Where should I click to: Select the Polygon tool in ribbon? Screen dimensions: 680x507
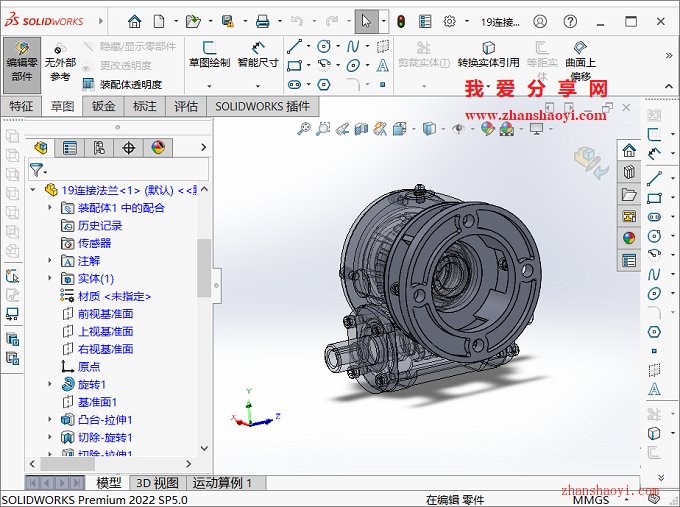point(324,85)
